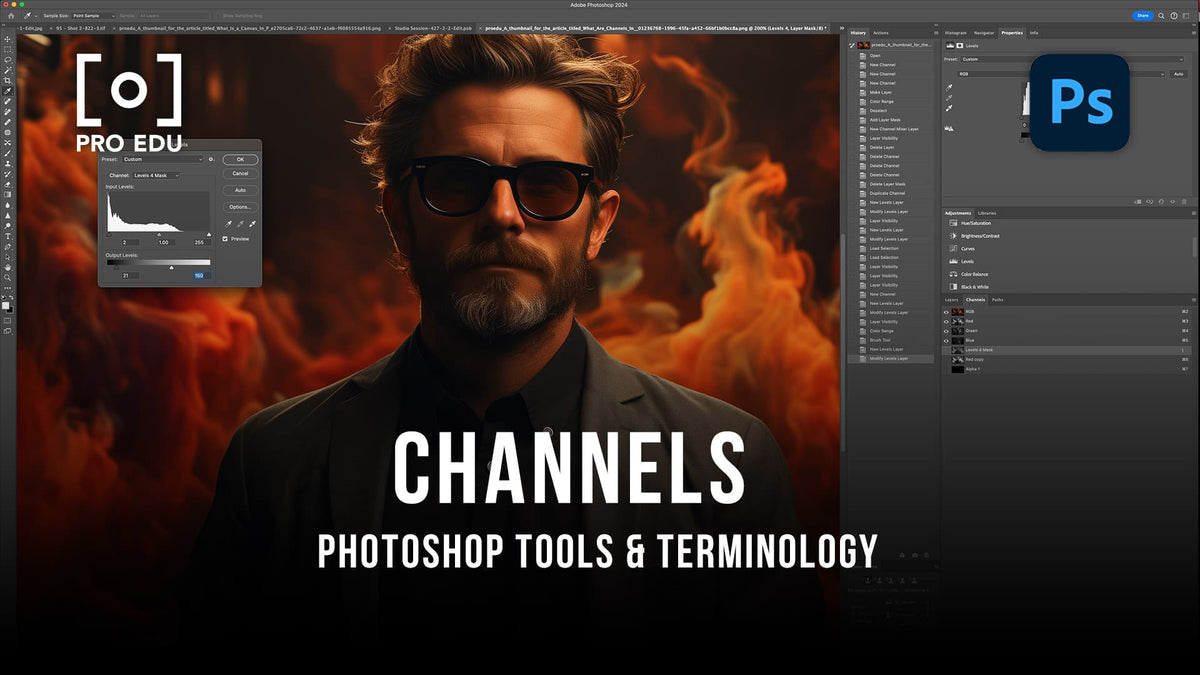This screenshot has width=1200, height=675.
Task: Click the foreground color swatch
Action: point(6,306)
